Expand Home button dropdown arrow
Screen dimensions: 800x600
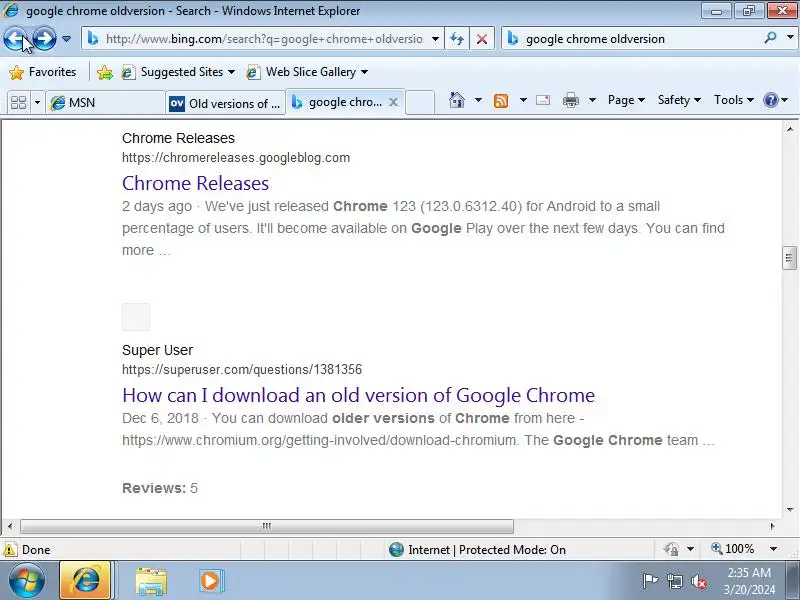tap(479, 100)
